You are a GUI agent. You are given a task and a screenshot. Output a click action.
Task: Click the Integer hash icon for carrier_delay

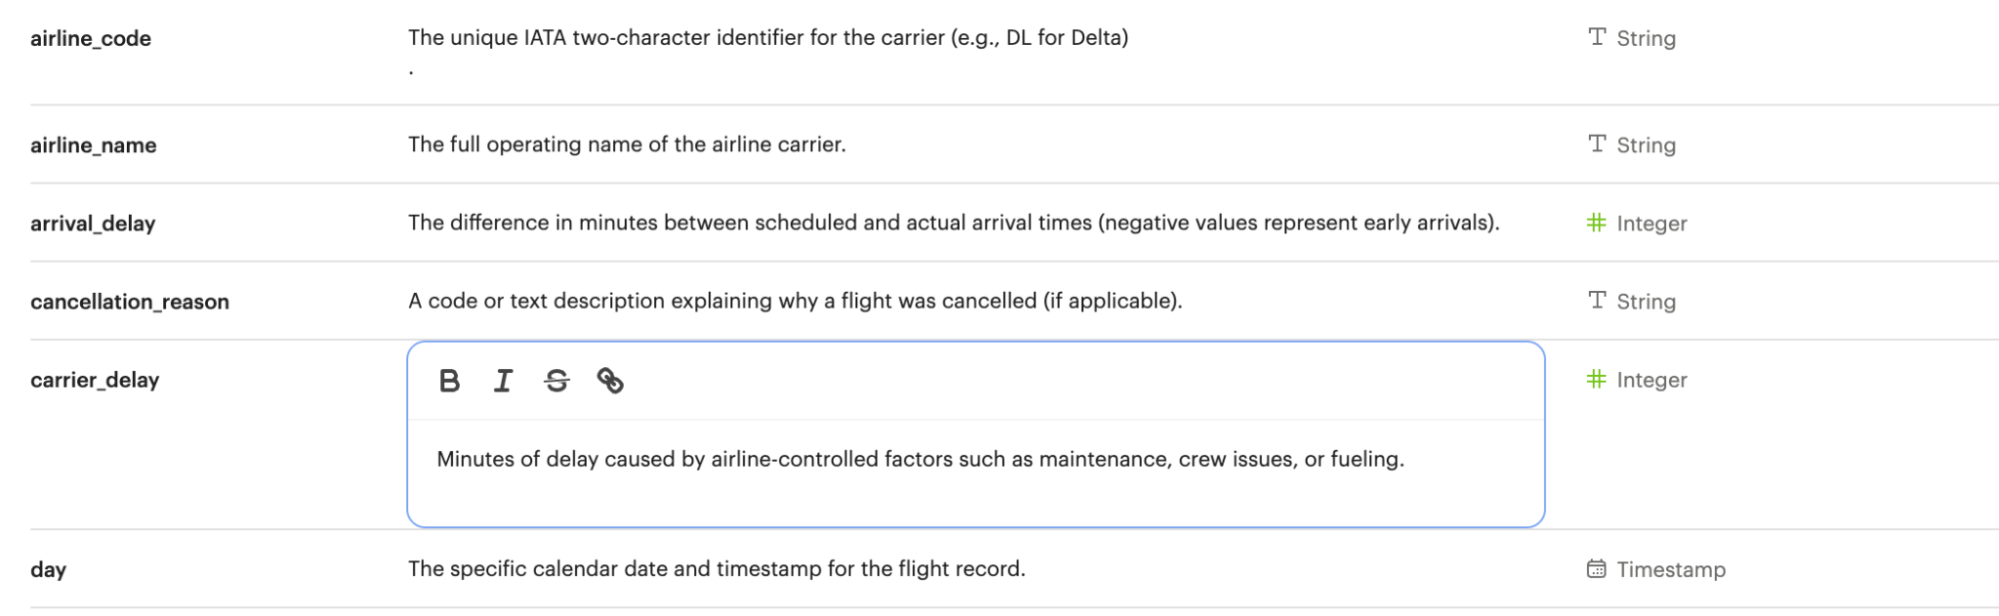(x=1597, y=380)
